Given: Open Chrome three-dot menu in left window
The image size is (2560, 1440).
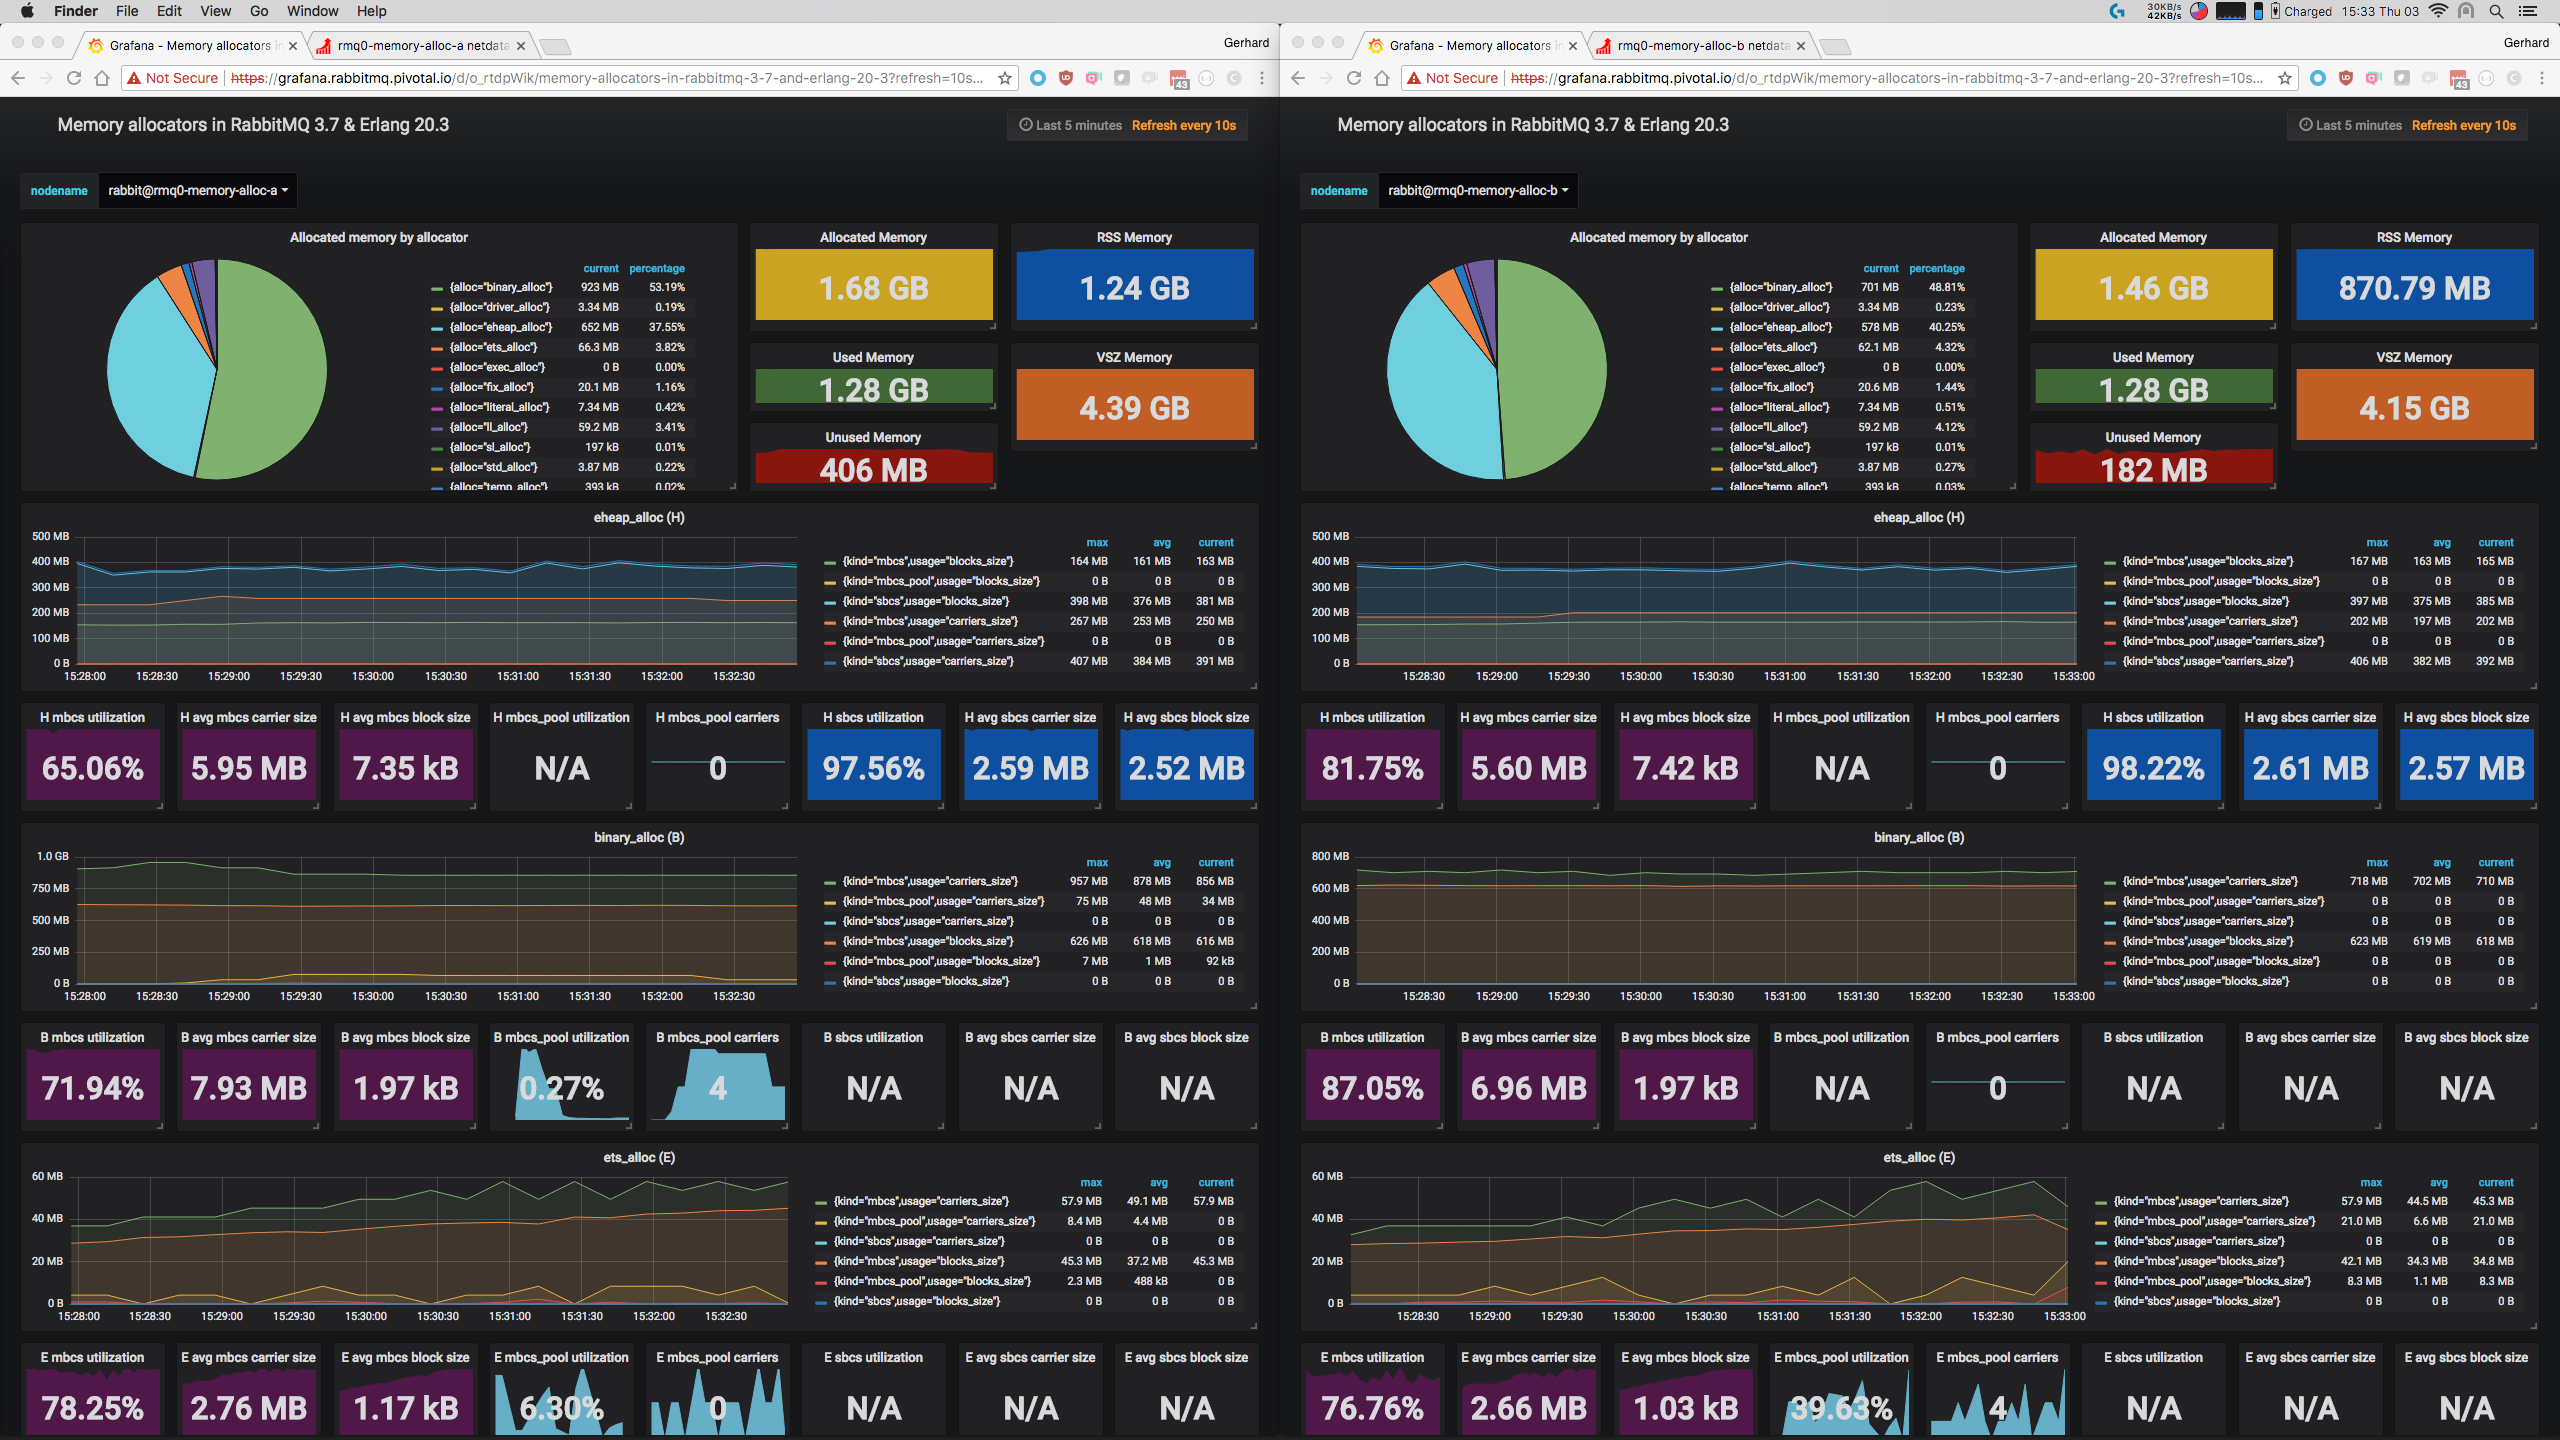Looking at the screenshot, I should point(1262,78).
